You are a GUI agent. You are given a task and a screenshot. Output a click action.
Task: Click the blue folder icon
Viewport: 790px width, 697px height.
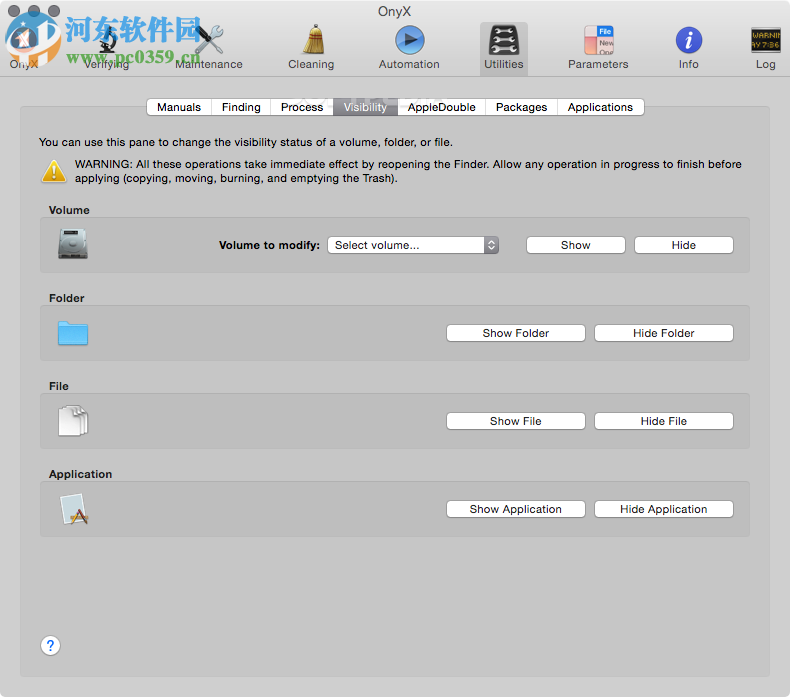pyautogui.click(x=73, y=333)
